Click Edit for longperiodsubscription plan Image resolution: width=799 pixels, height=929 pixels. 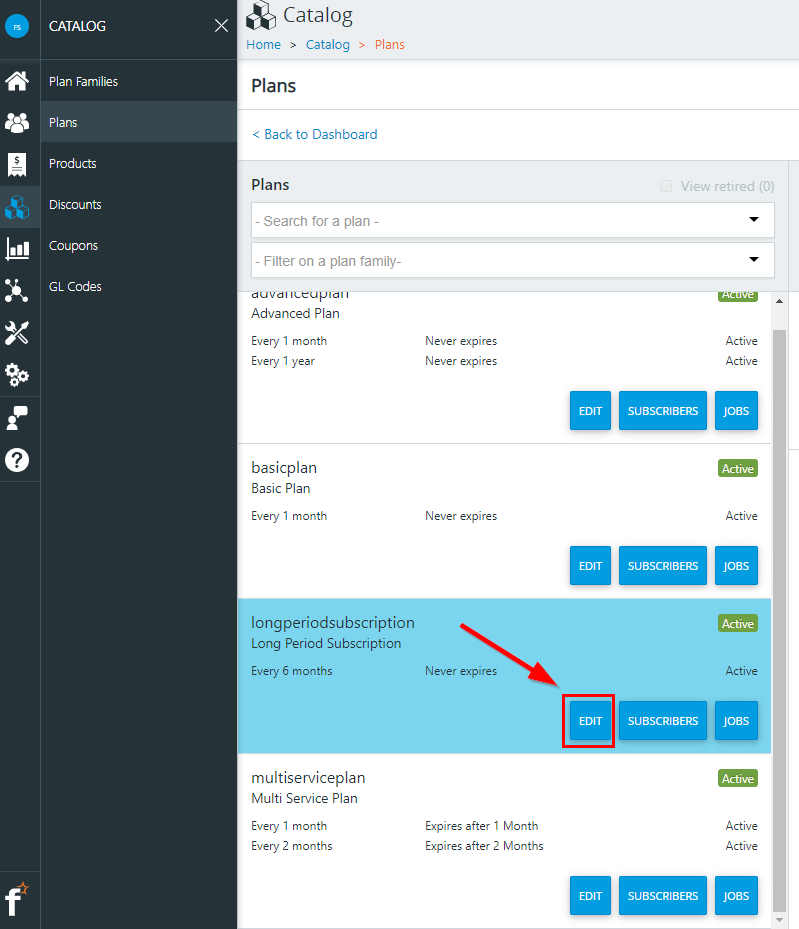pos(590,720)
